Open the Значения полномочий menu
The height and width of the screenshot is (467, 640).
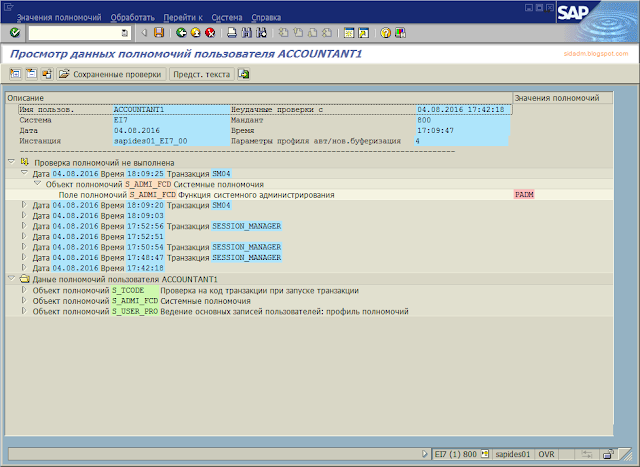click(59, 18)
